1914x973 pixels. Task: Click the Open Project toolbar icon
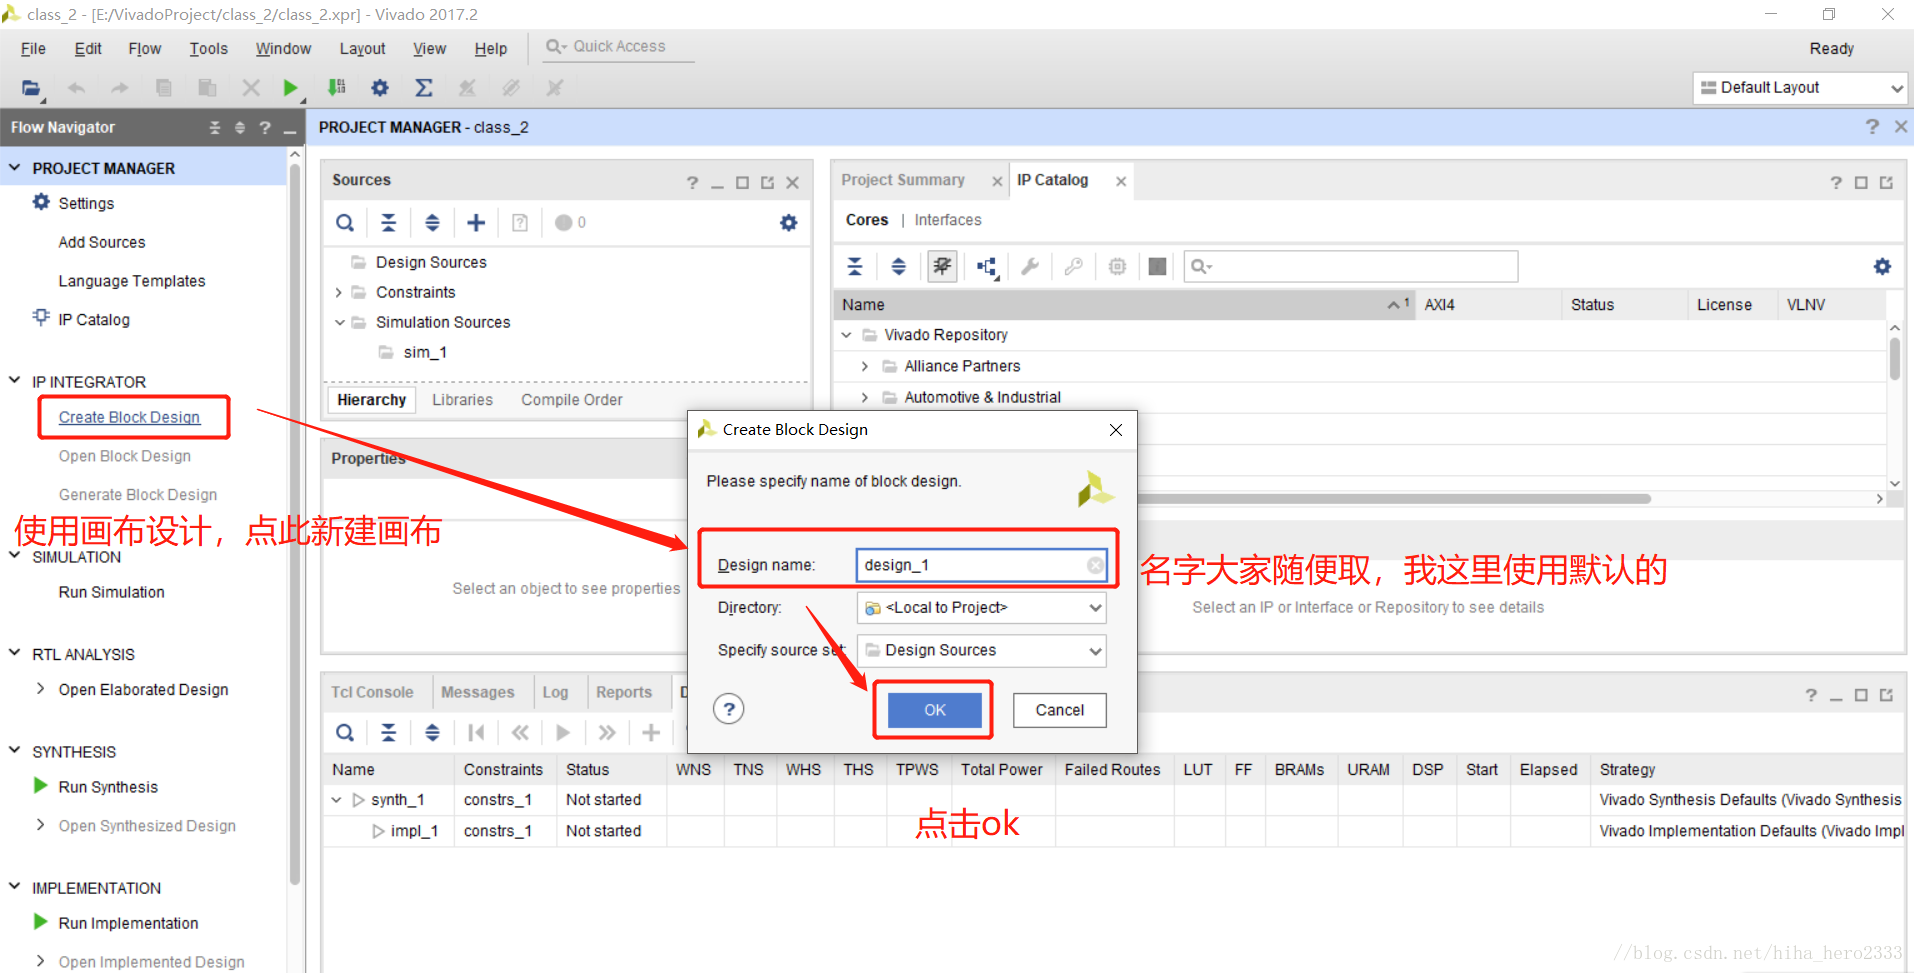(32, 88)
